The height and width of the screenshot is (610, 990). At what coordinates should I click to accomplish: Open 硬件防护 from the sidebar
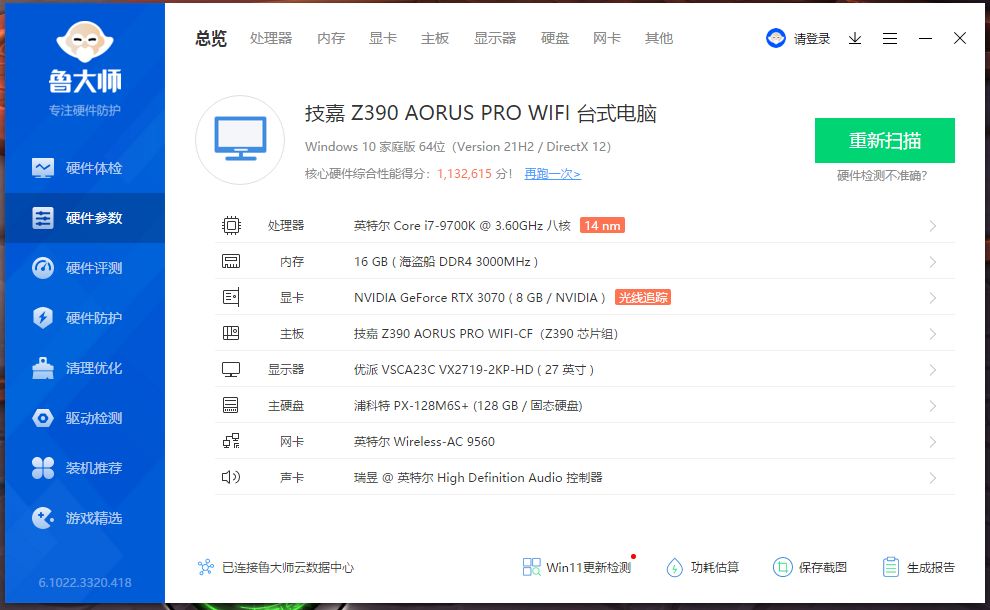point(84,317)
